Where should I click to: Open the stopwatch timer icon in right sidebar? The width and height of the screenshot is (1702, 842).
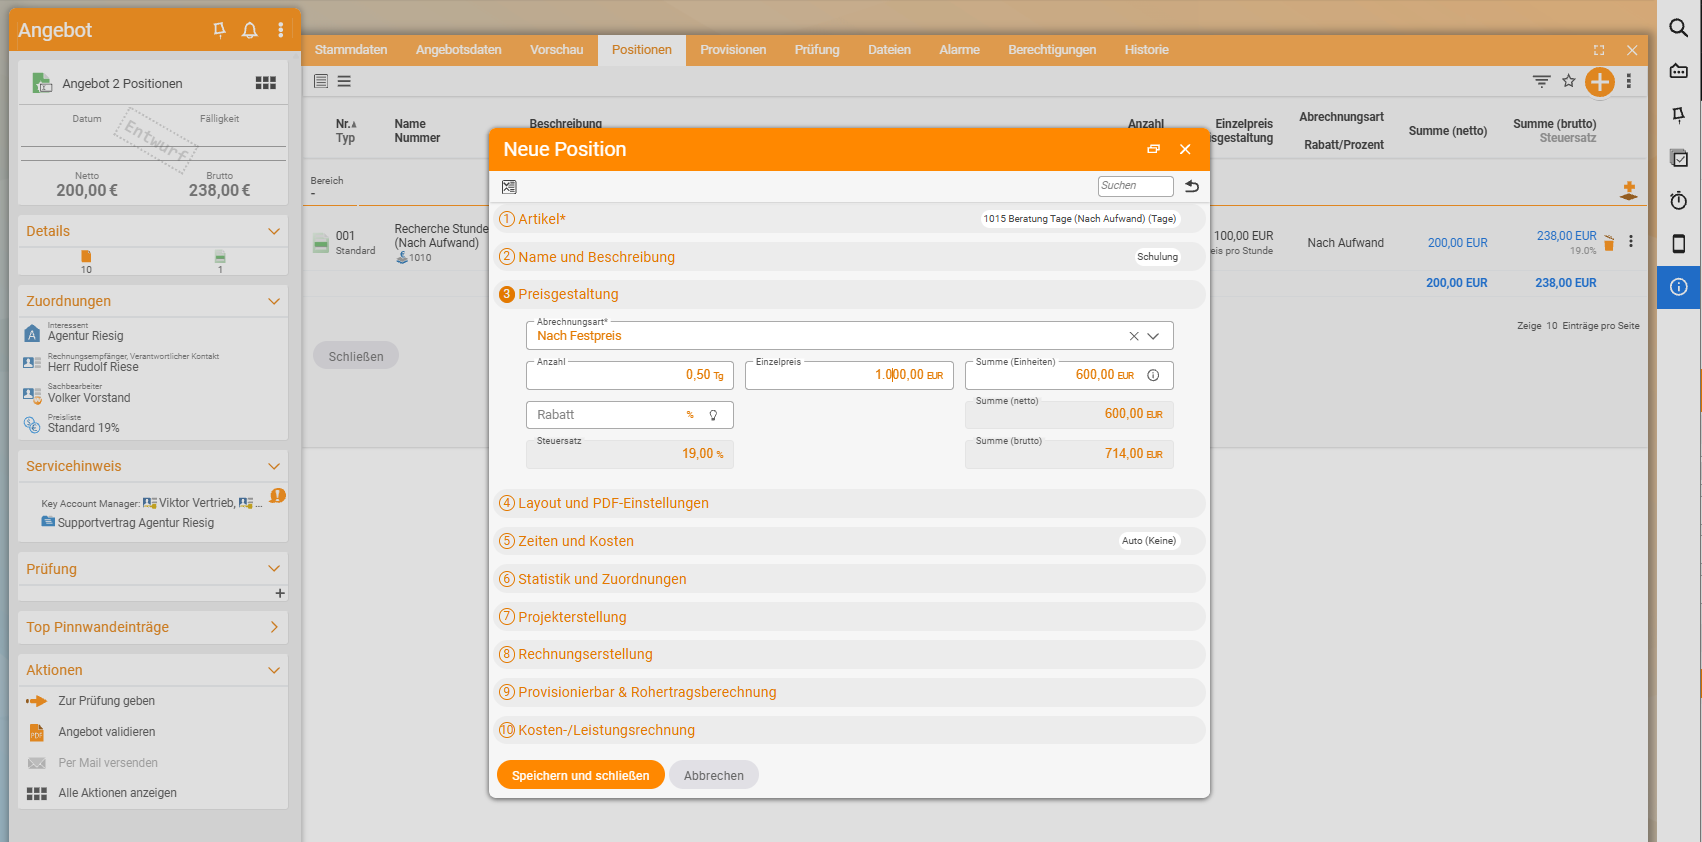pos(1679,201)
